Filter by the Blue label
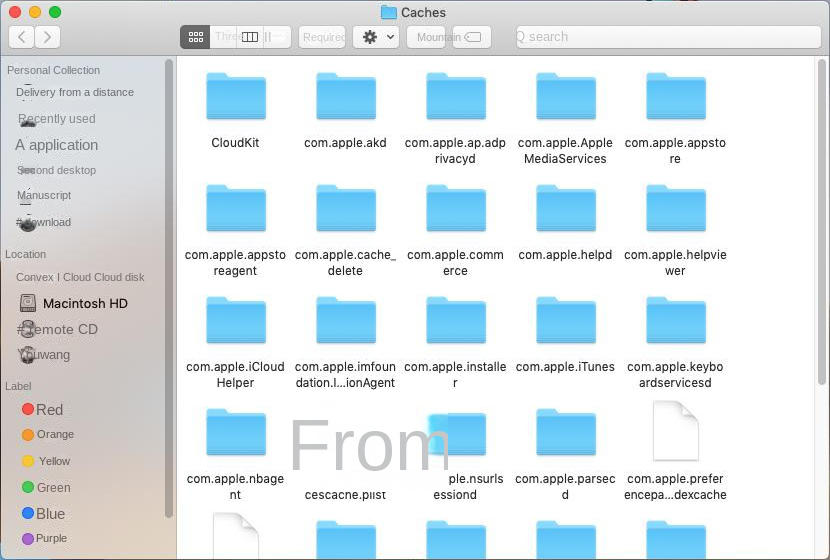 point(43,513)
